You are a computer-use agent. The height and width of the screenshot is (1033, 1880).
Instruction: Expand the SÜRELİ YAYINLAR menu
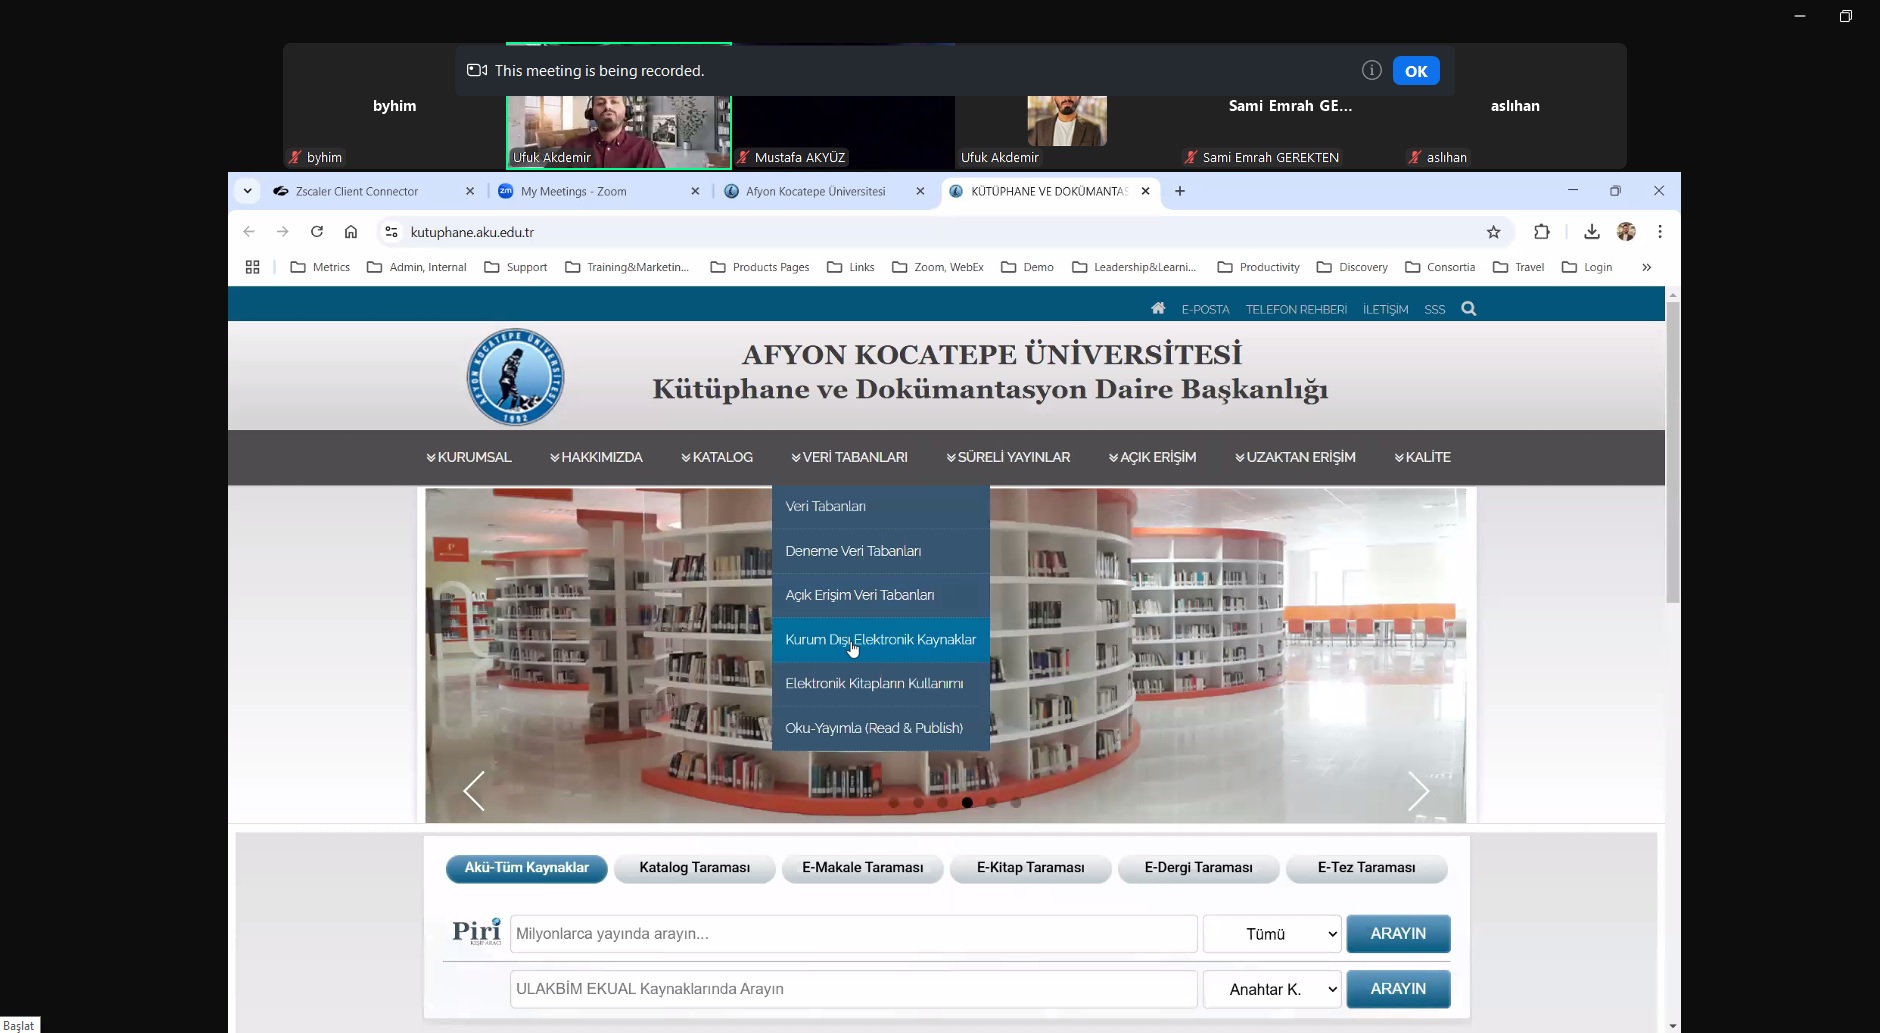point(1008,457)
